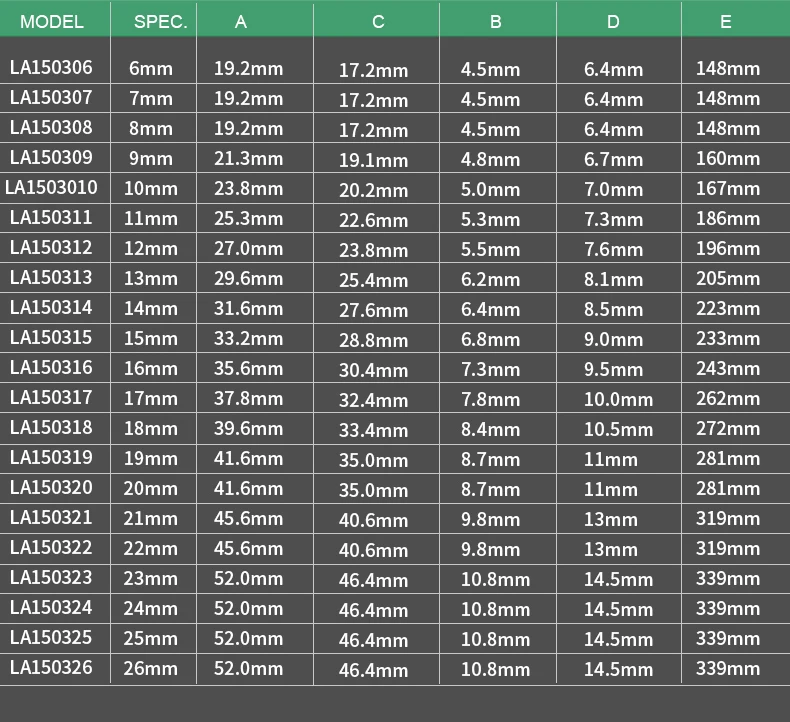Click C value 20.2mm in LA1503010 row
The width and height of the screenshot is (790, 722).
pyautogui.click(x=373, y=190)
